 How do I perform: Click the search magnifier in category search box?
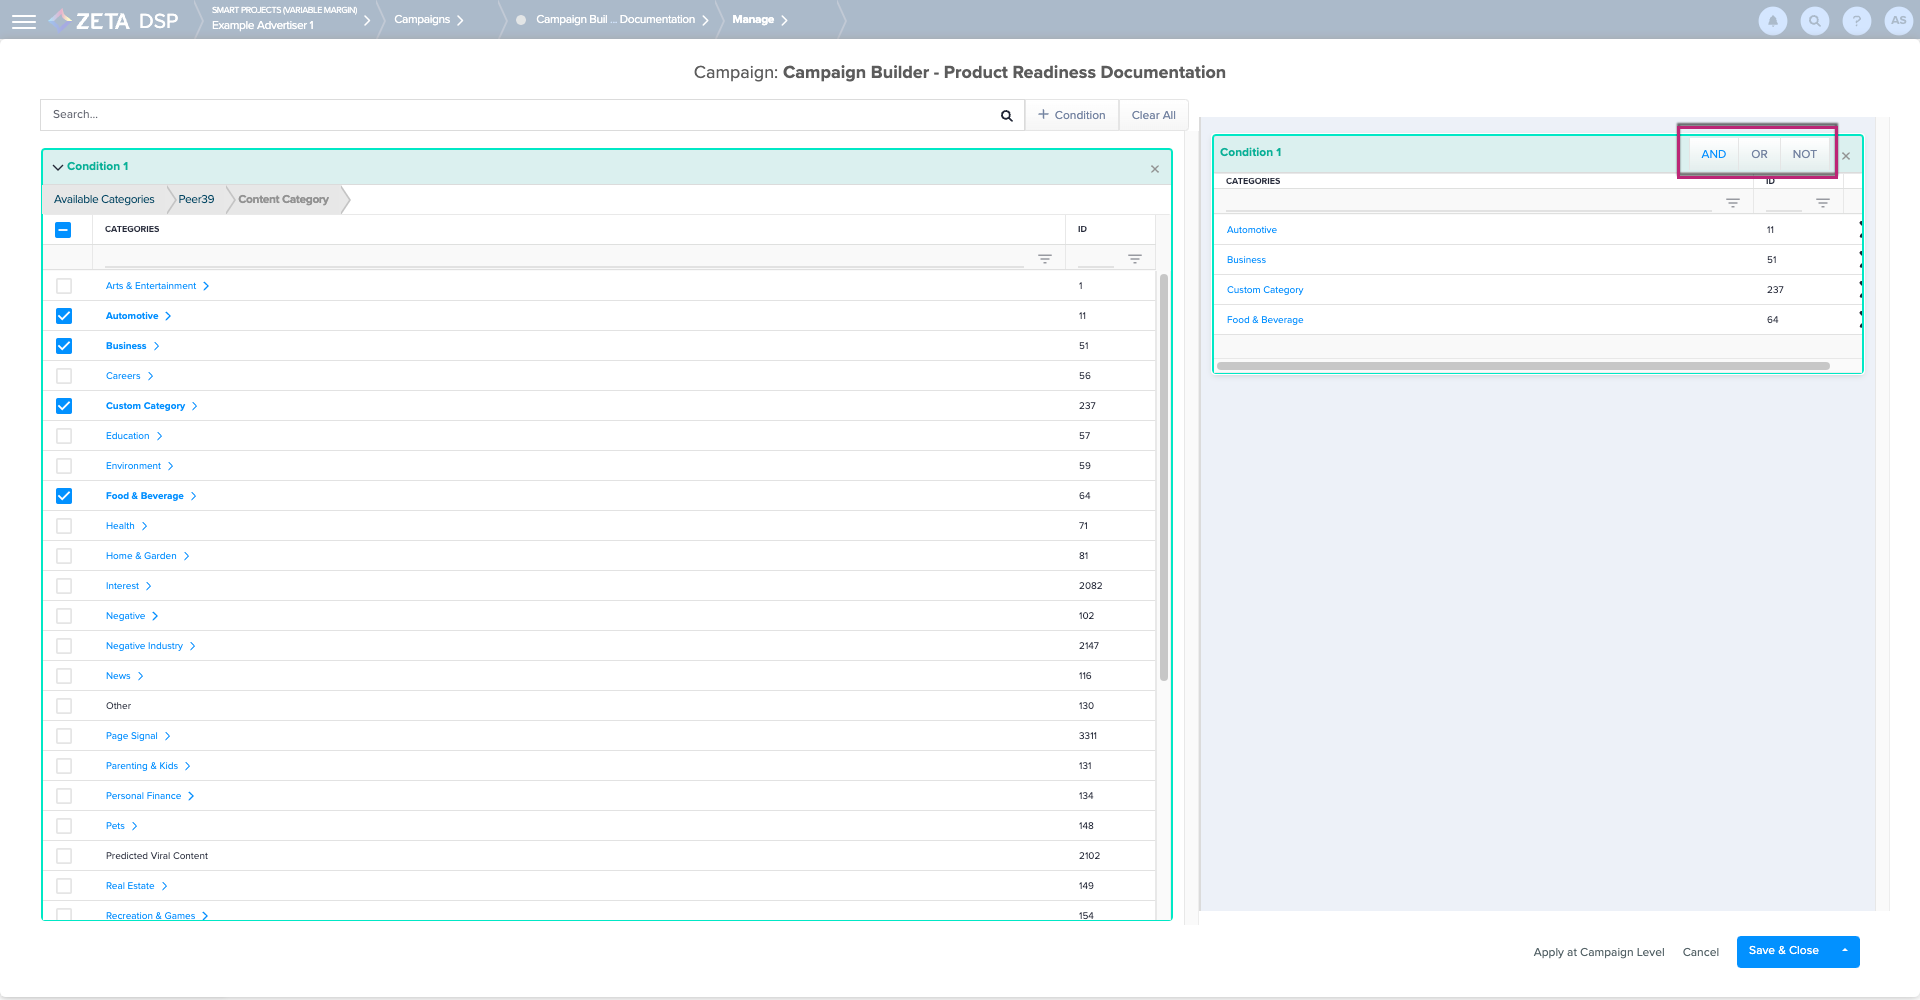tap(1006, 116)
